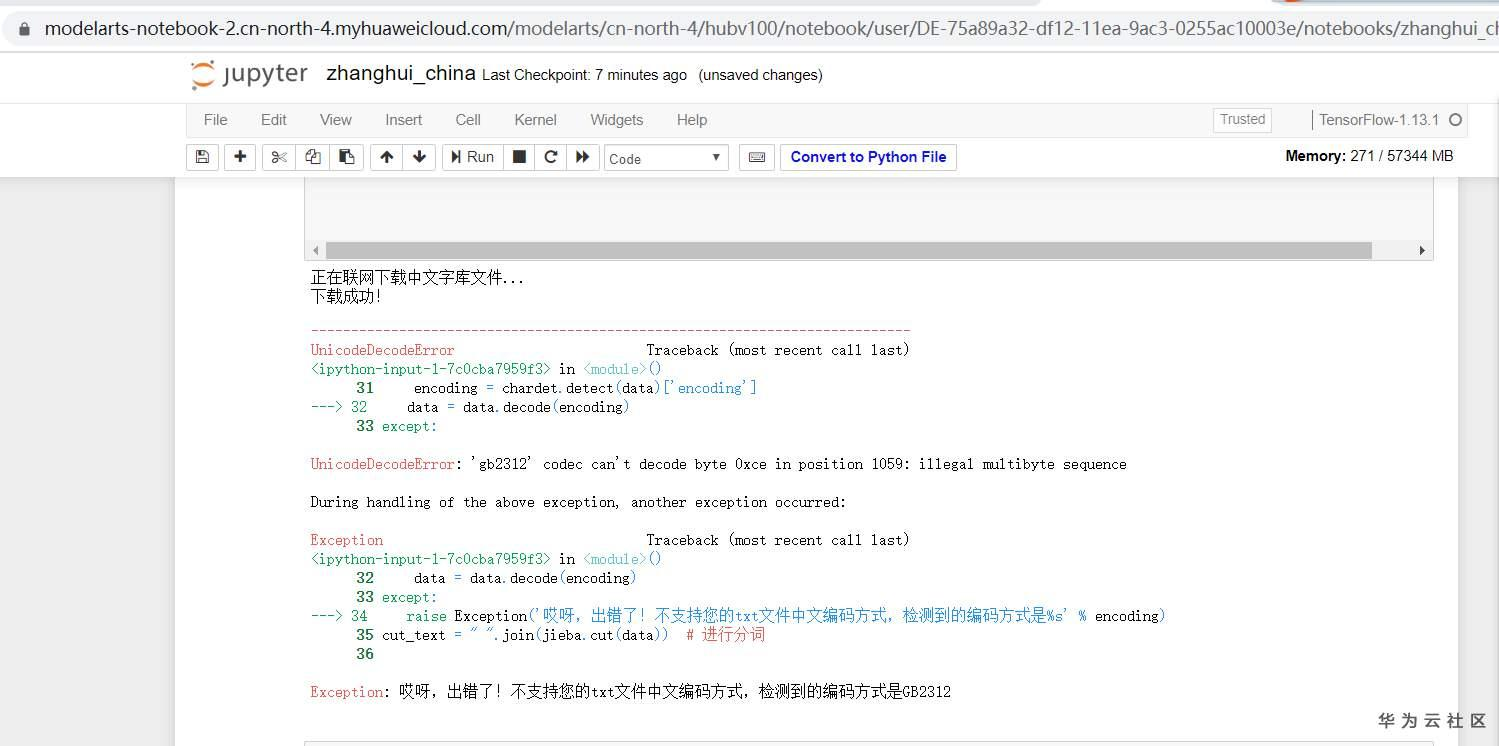1499x746 pixels.
Task: Move the selected cell up
Action: pyautogui.click(x=386, y=157)
